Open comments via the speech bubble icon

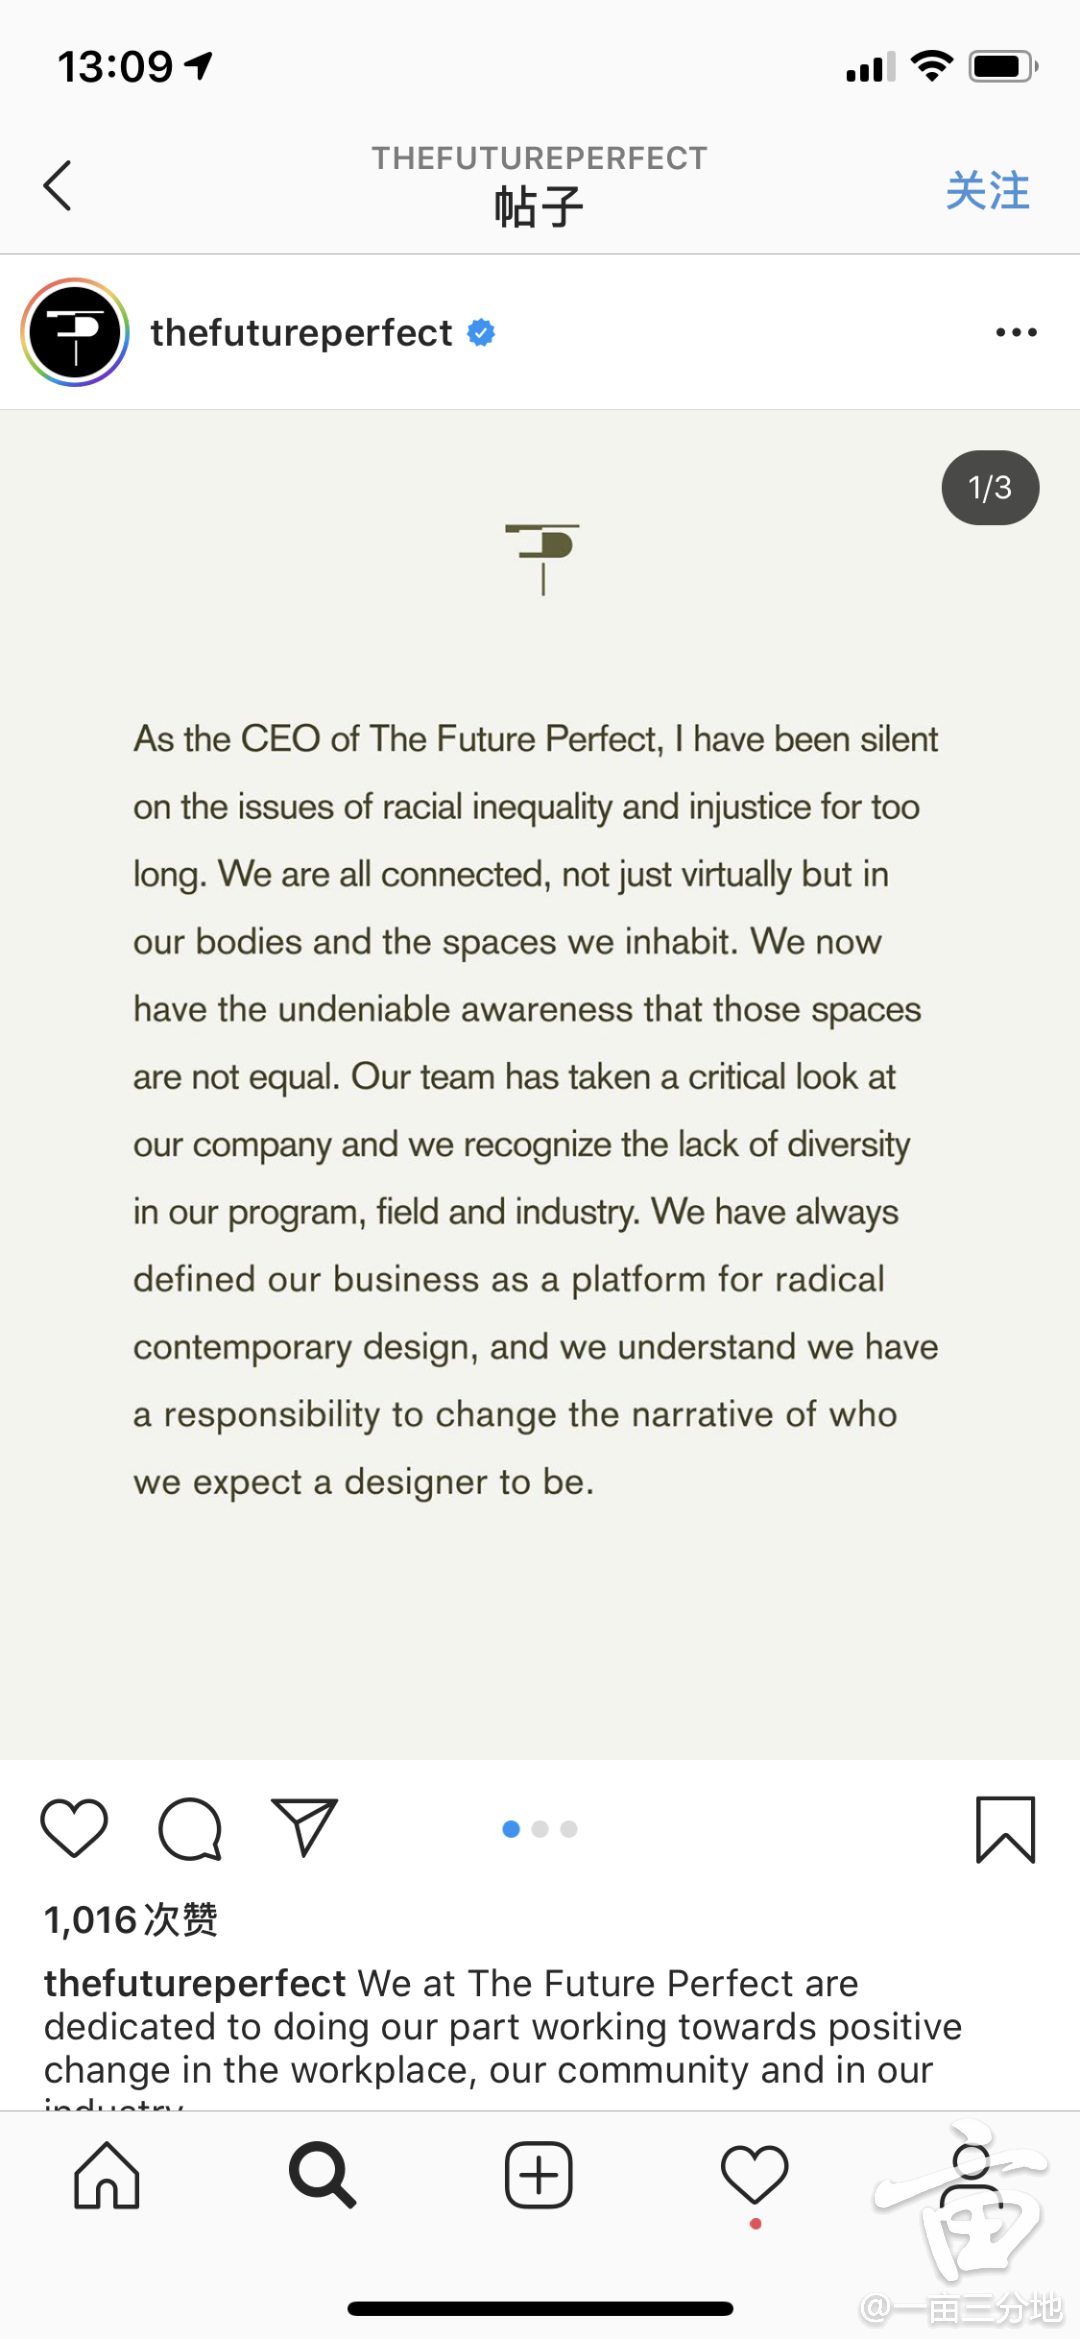pyautogui.click(x=190, y=1828)
